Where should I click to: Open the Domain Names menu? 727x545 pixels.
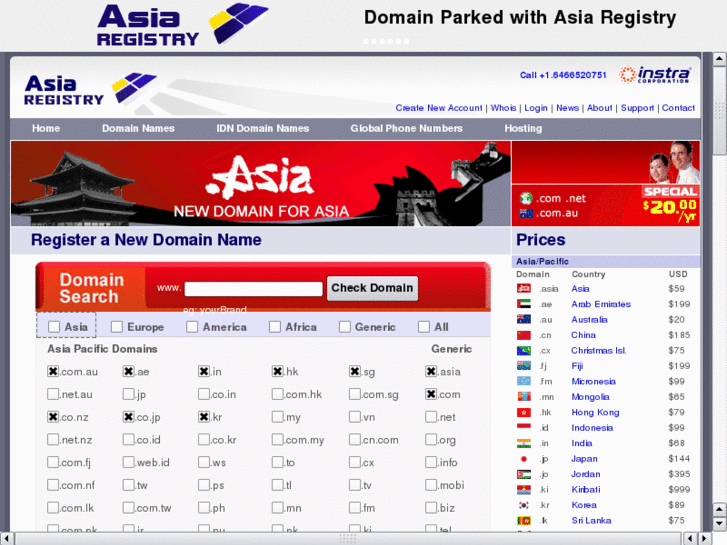[x=138, y=129]
